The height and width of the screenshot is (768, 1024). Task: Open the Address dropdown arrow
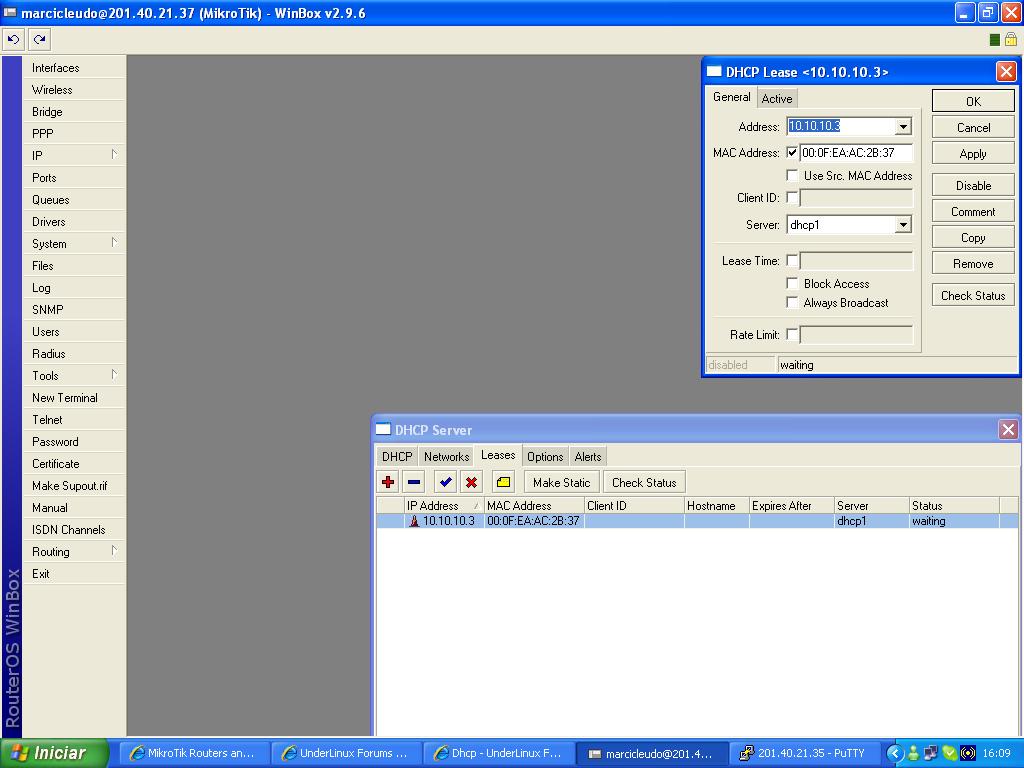click(x=903, y=127)
